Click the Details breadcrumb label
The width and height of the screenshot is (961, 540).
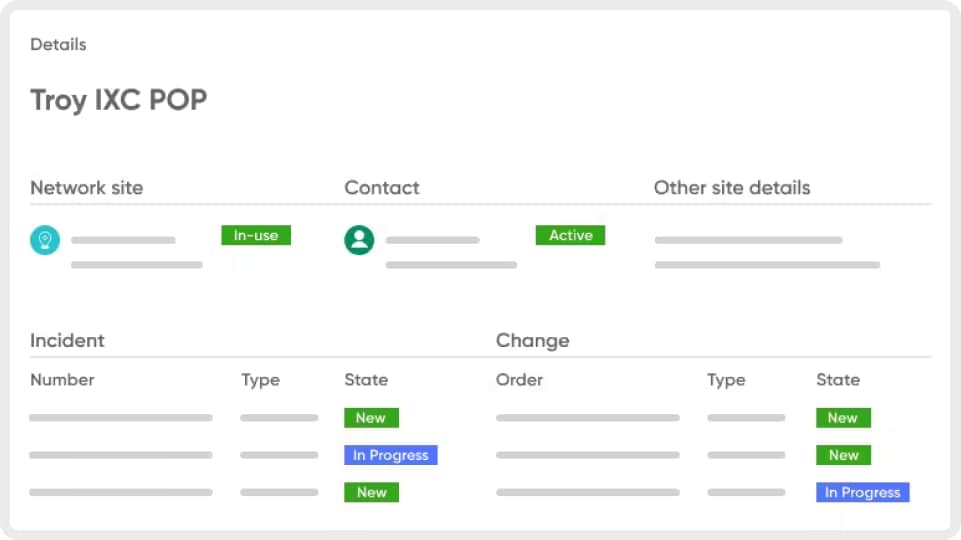[x=58, y=45]
